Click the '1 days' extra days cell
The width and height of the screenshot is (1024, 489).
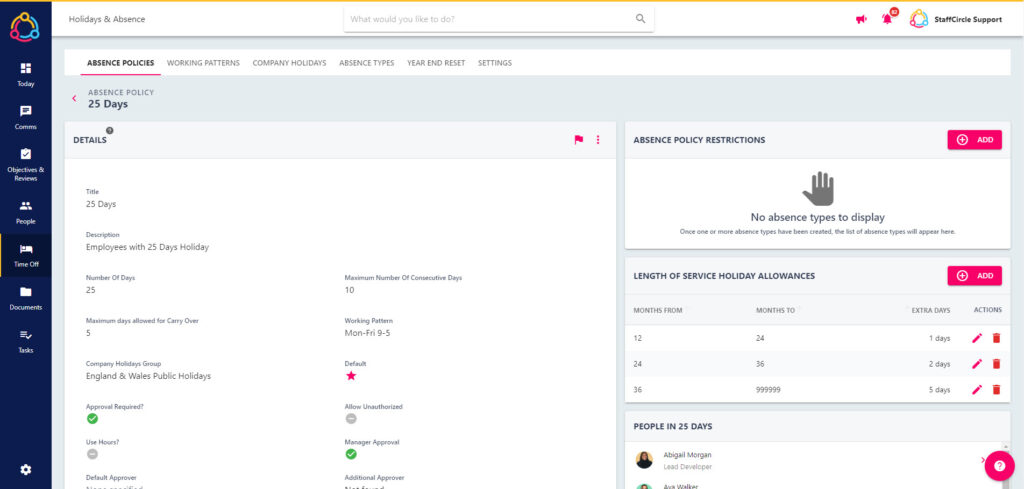tap(939, 338)
